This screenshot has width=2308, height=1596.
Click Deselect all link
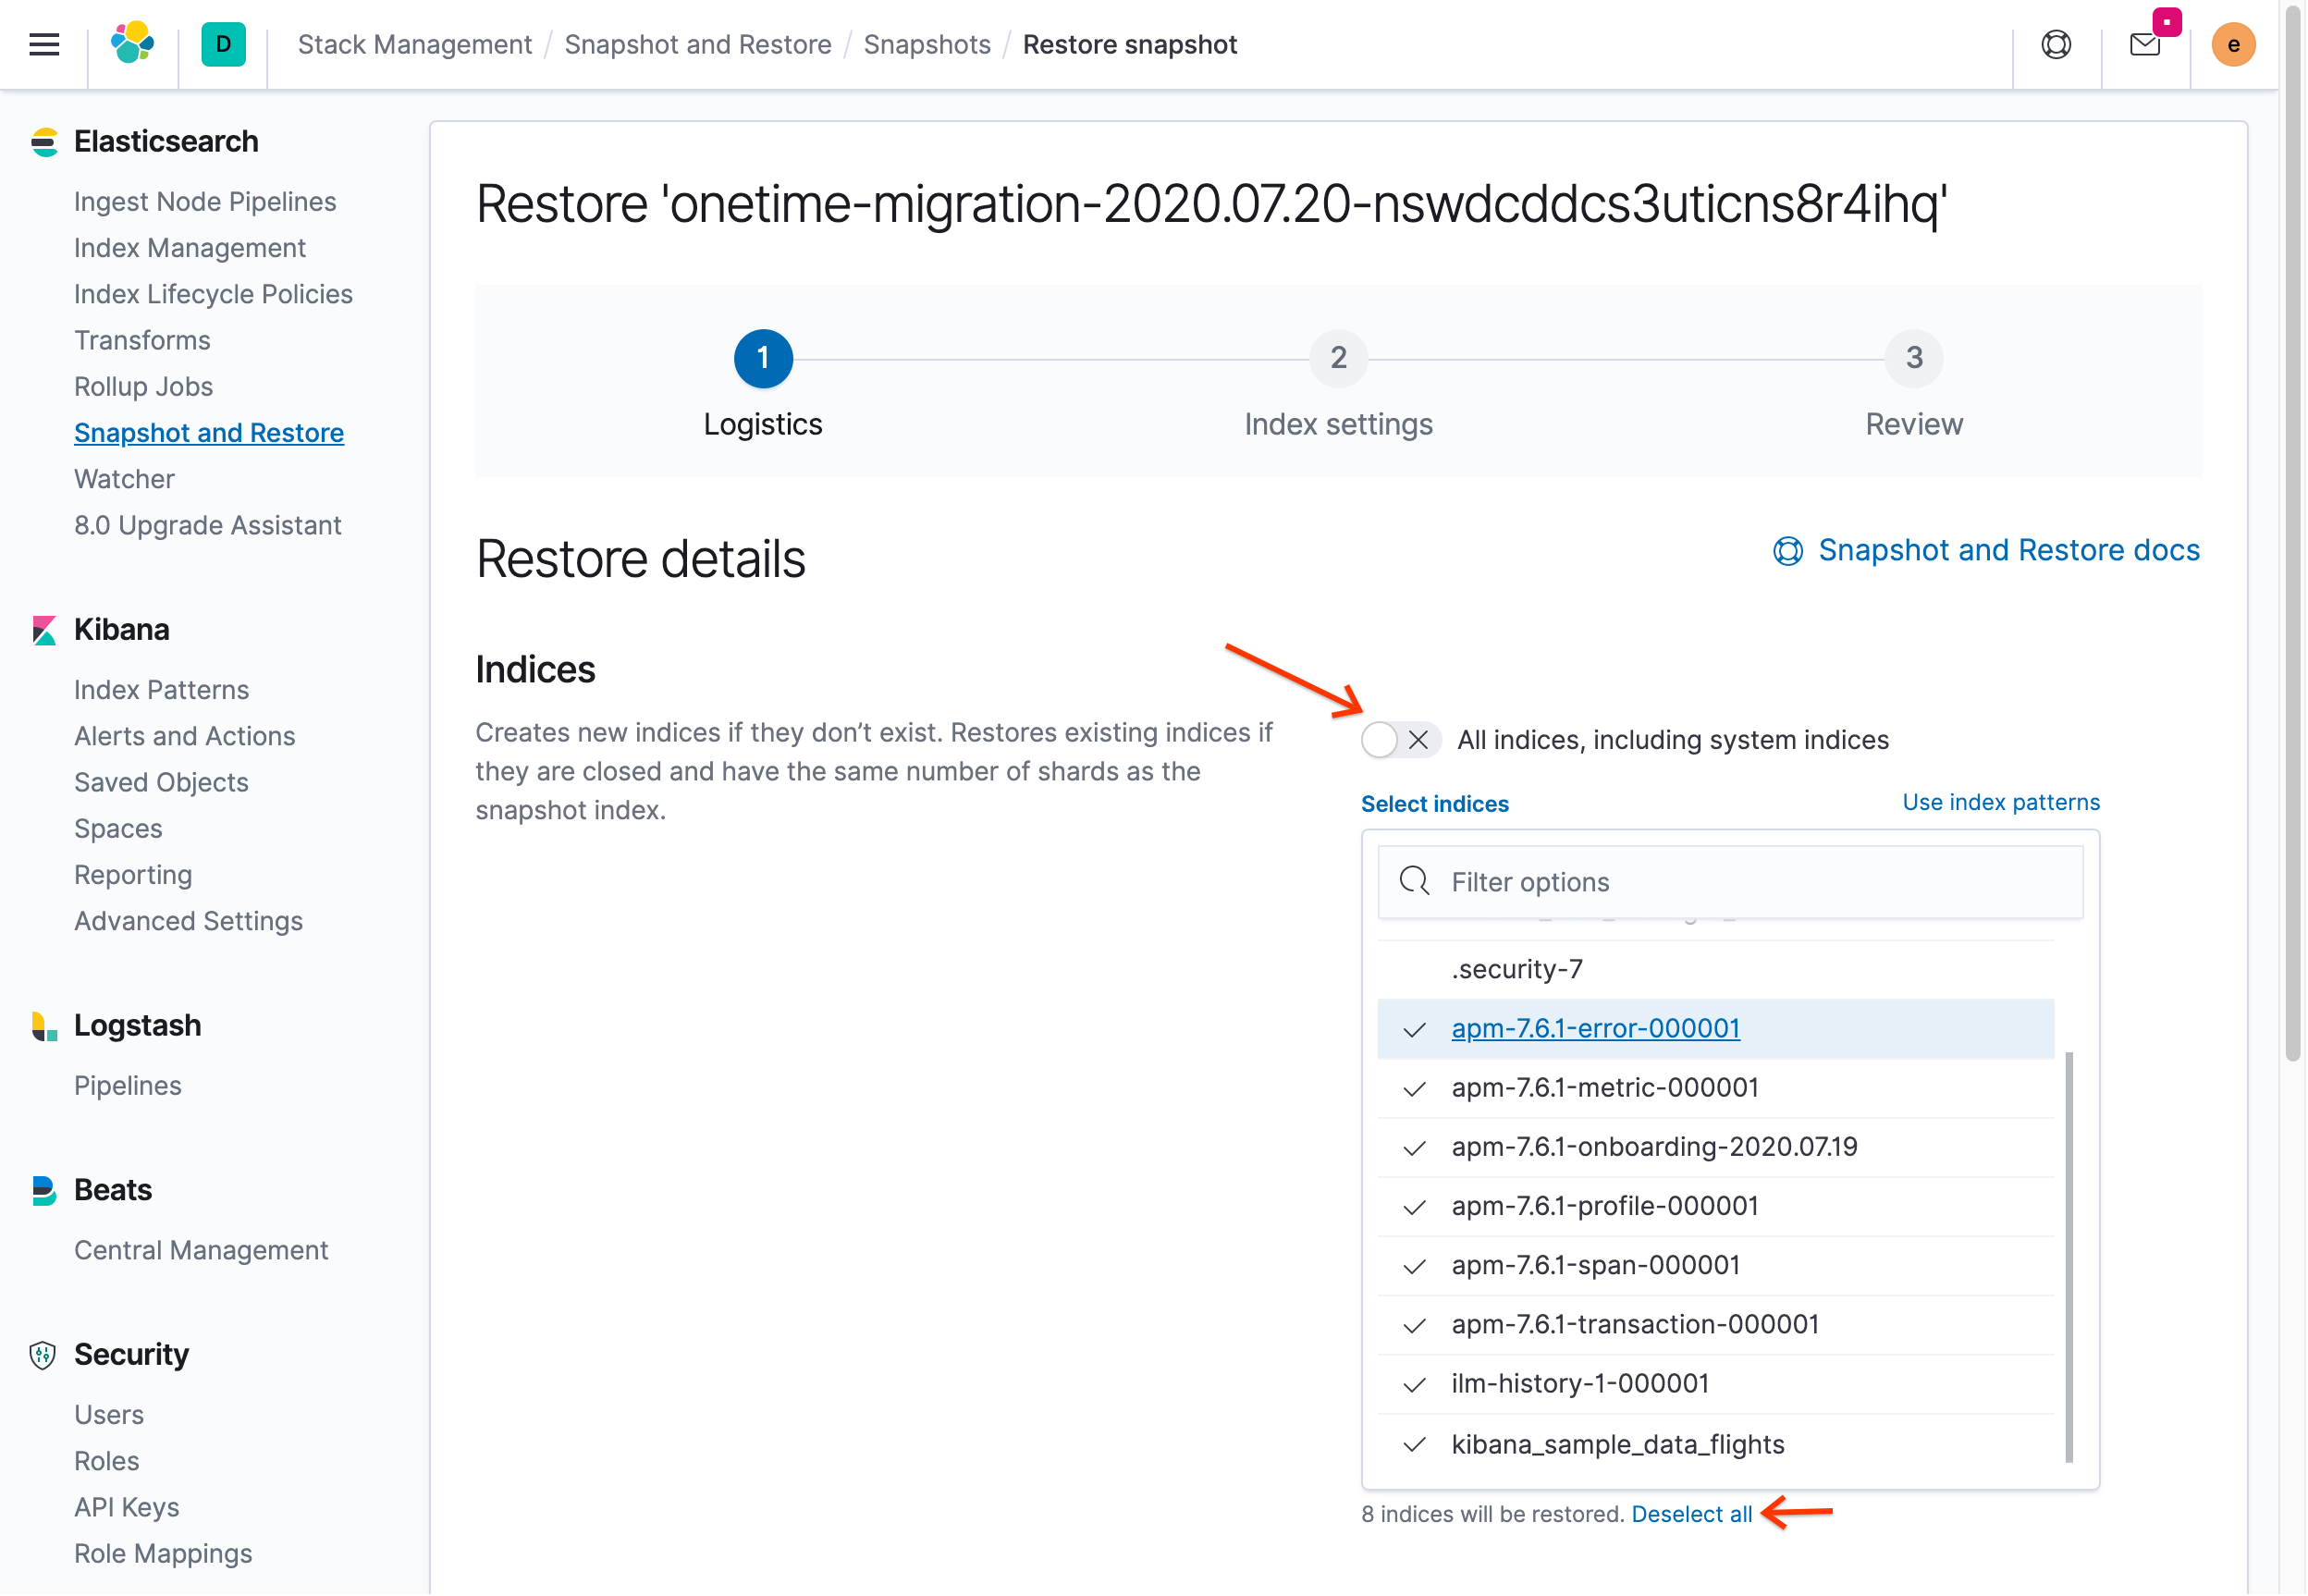[1690, 1512]
